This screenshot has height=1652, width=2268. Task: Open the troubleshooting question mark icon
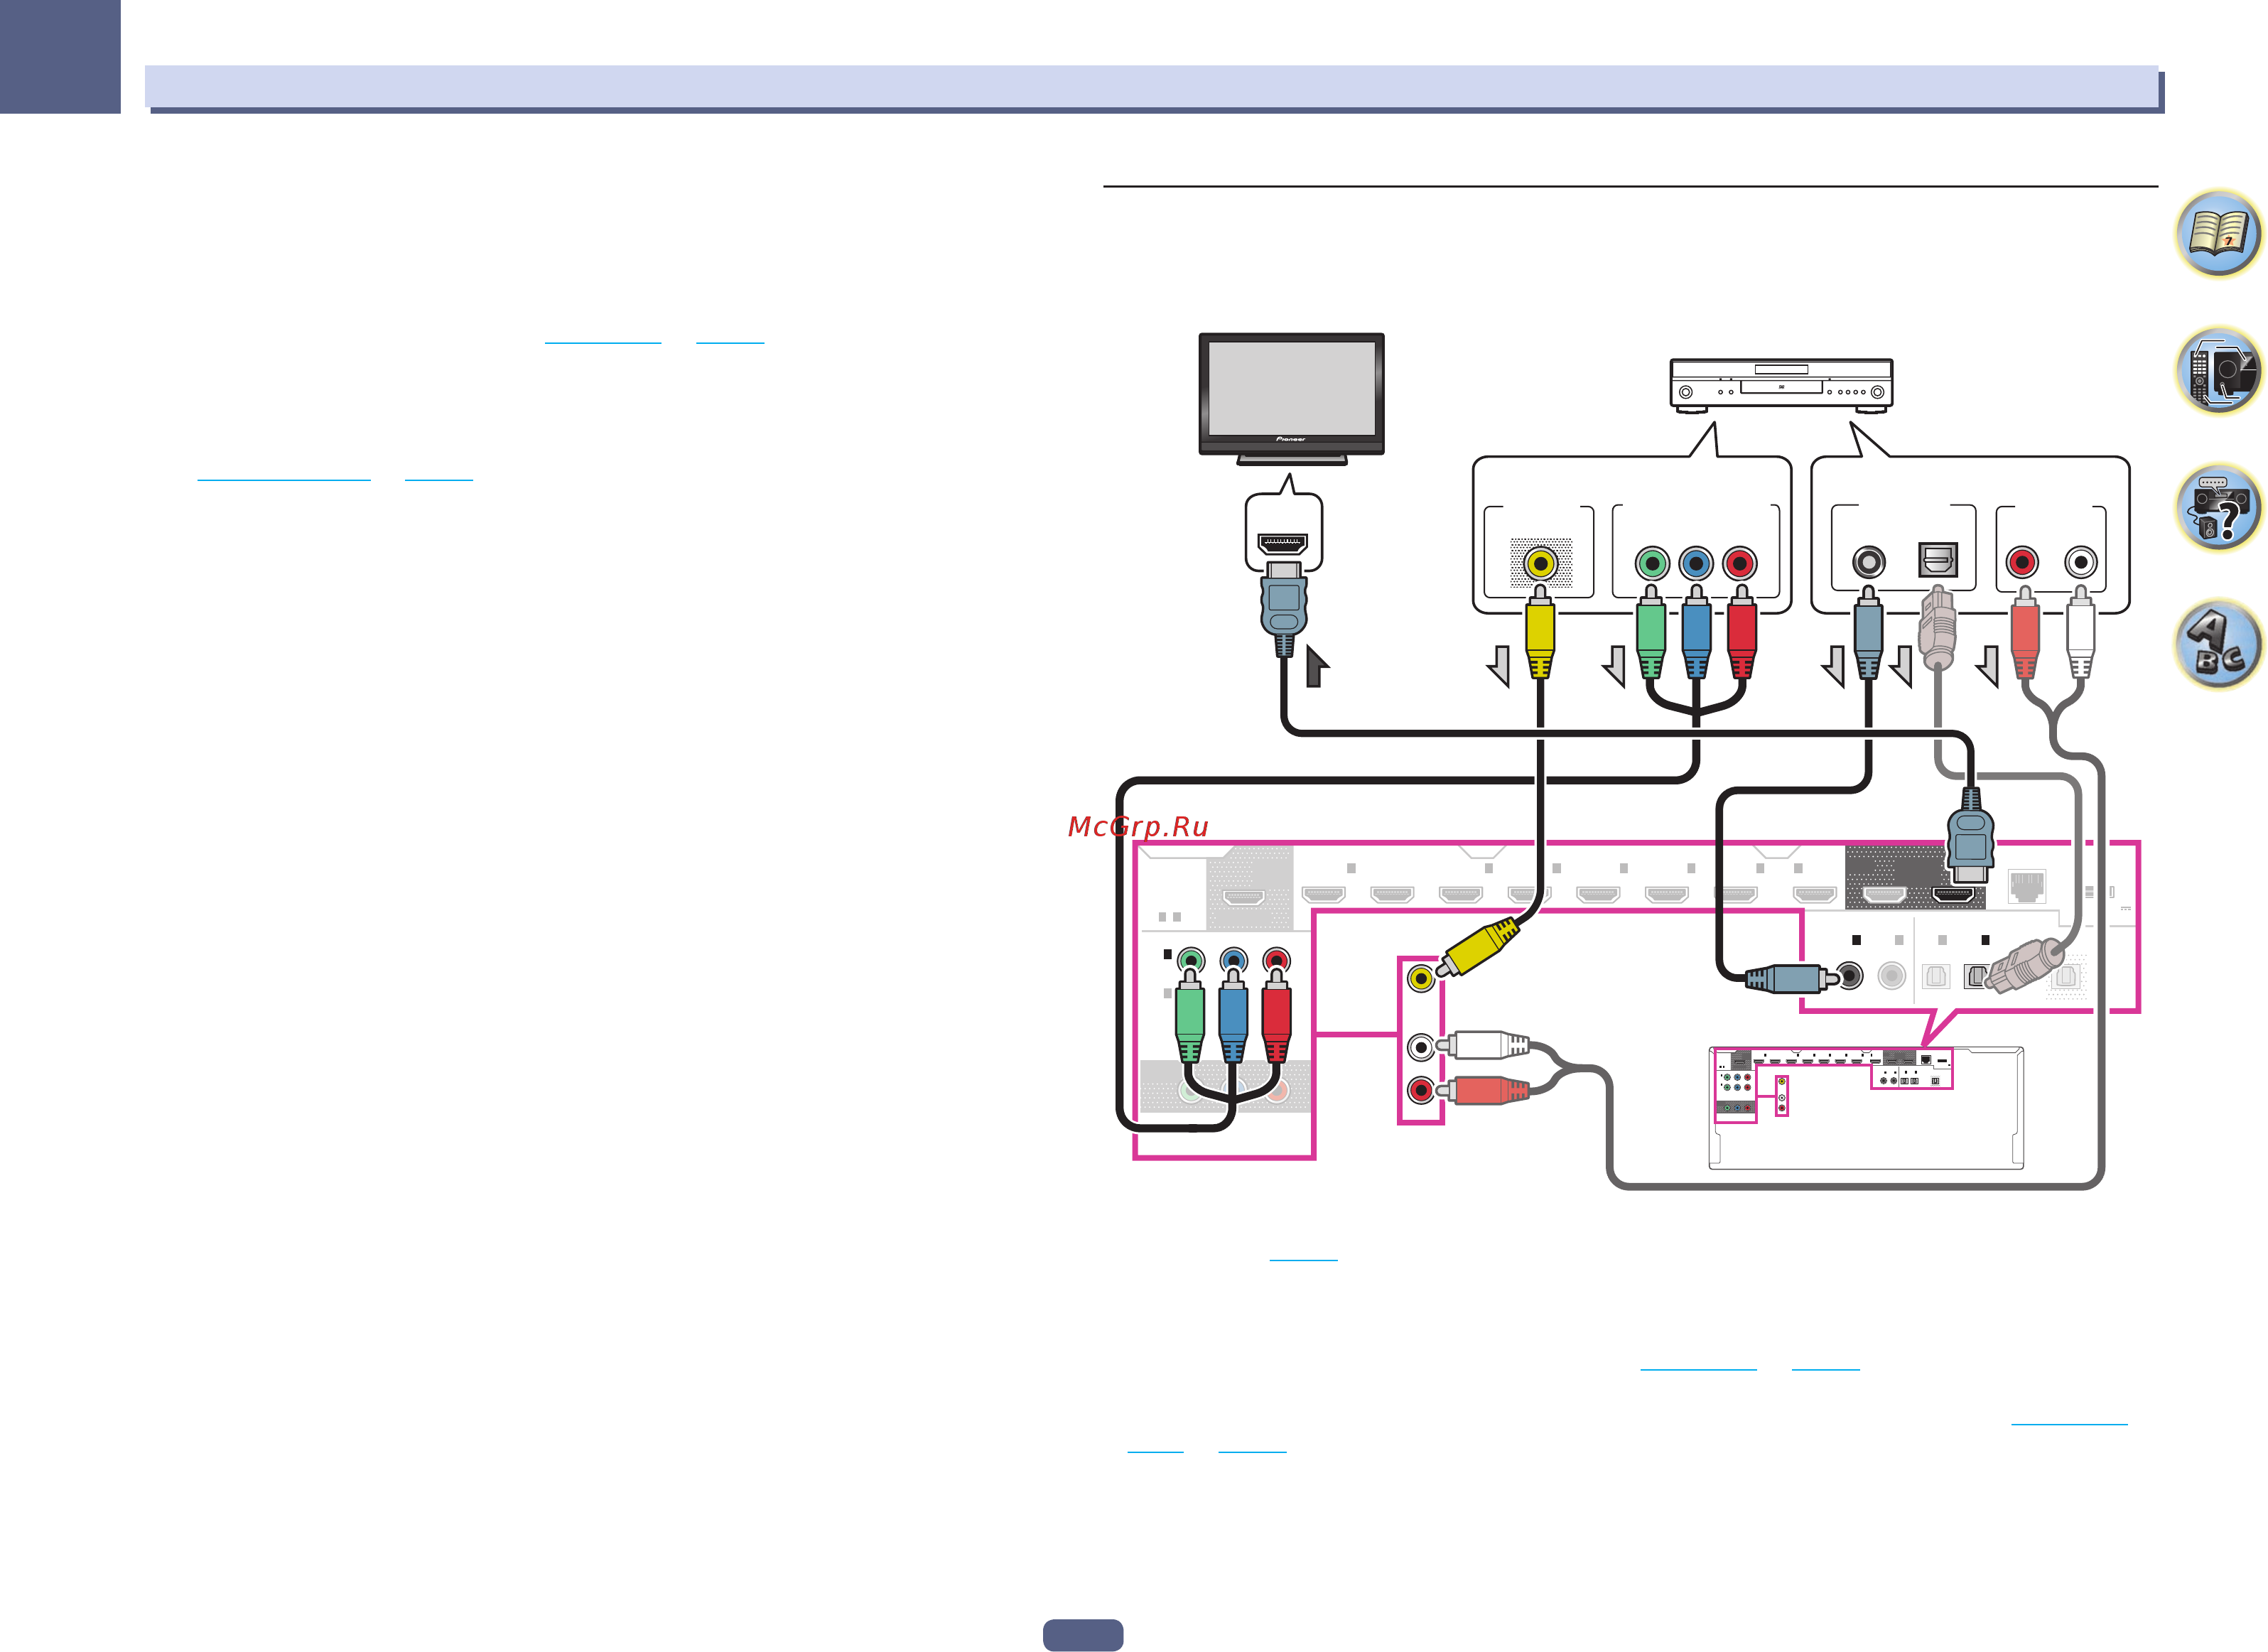click(2218, 508)
